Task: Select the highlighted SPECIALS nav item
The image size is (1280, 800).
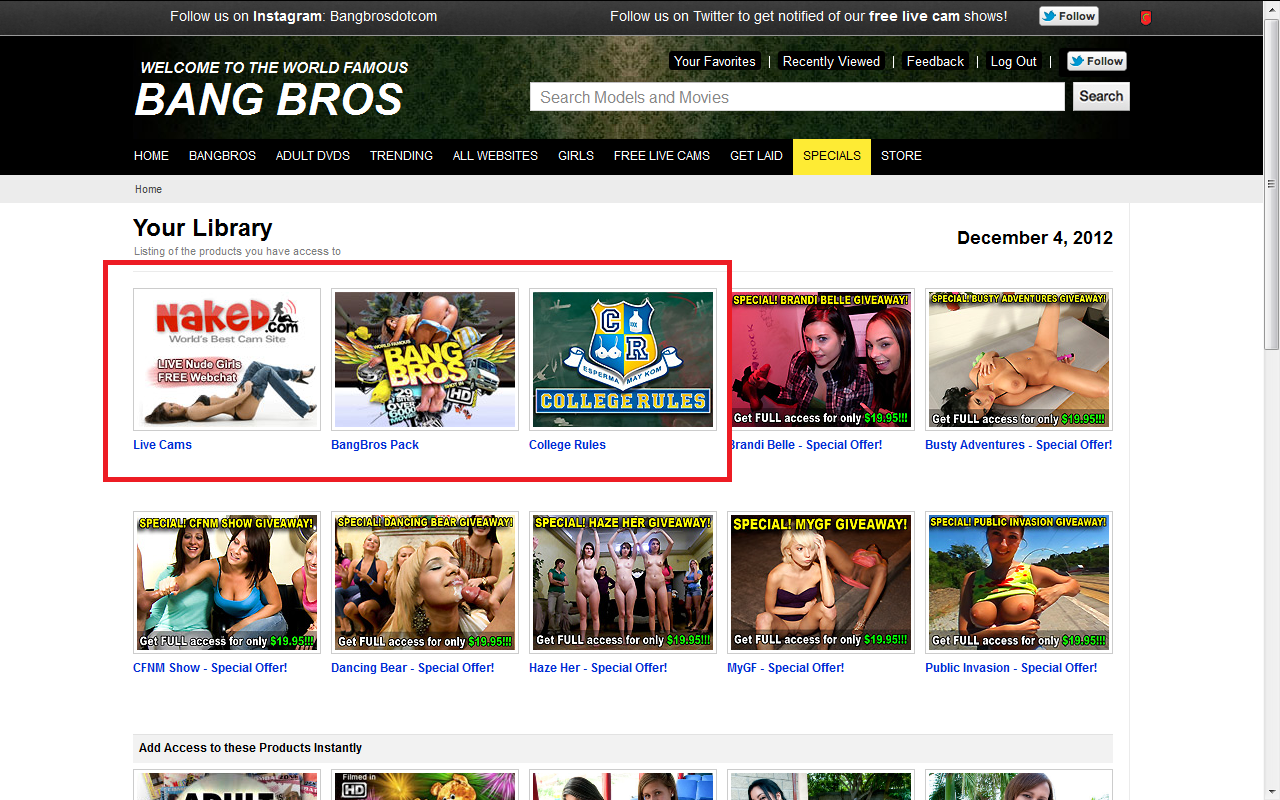Action: (x=832, y=156)
